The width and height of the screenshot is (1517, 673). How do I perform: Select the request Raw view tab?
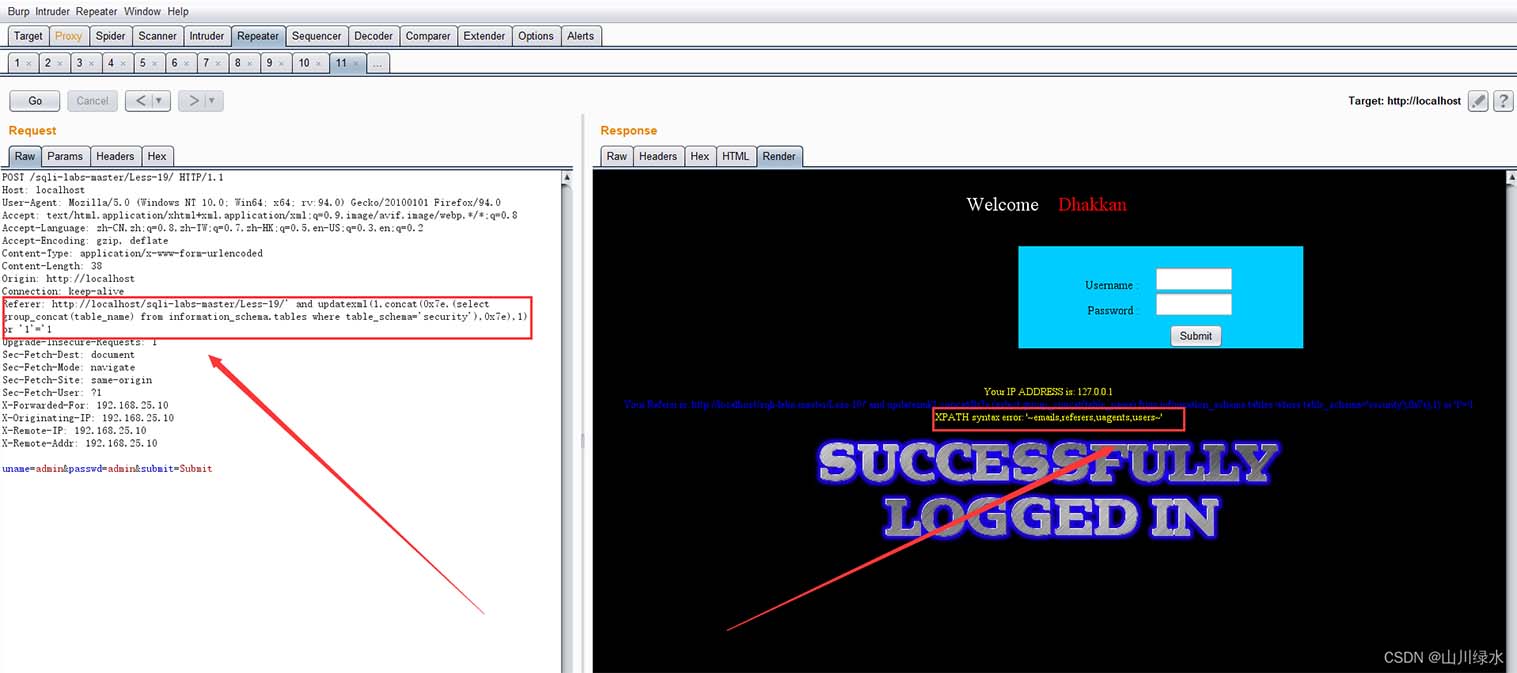click(x=25, y=156)
